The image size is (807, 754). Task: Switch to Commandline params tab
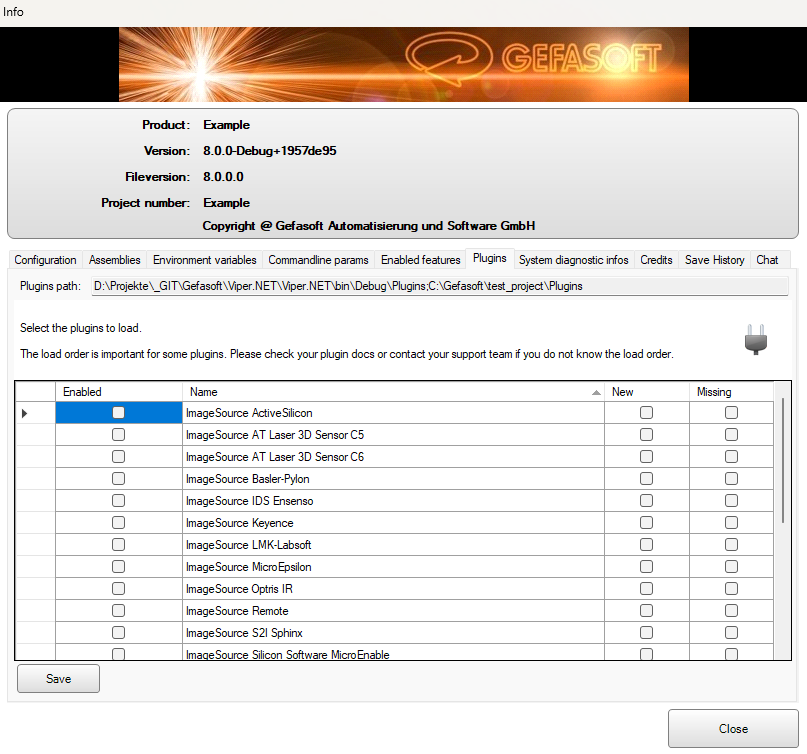tap(319, 260)
